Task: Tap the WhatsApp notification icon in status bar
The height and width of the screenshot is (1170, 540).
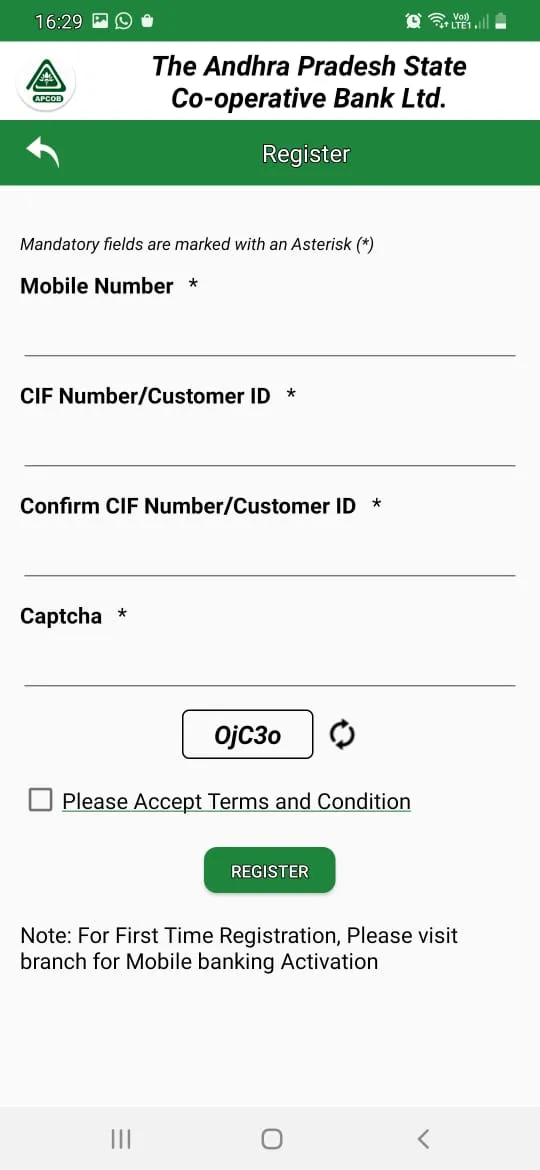Action: point(123,21)
